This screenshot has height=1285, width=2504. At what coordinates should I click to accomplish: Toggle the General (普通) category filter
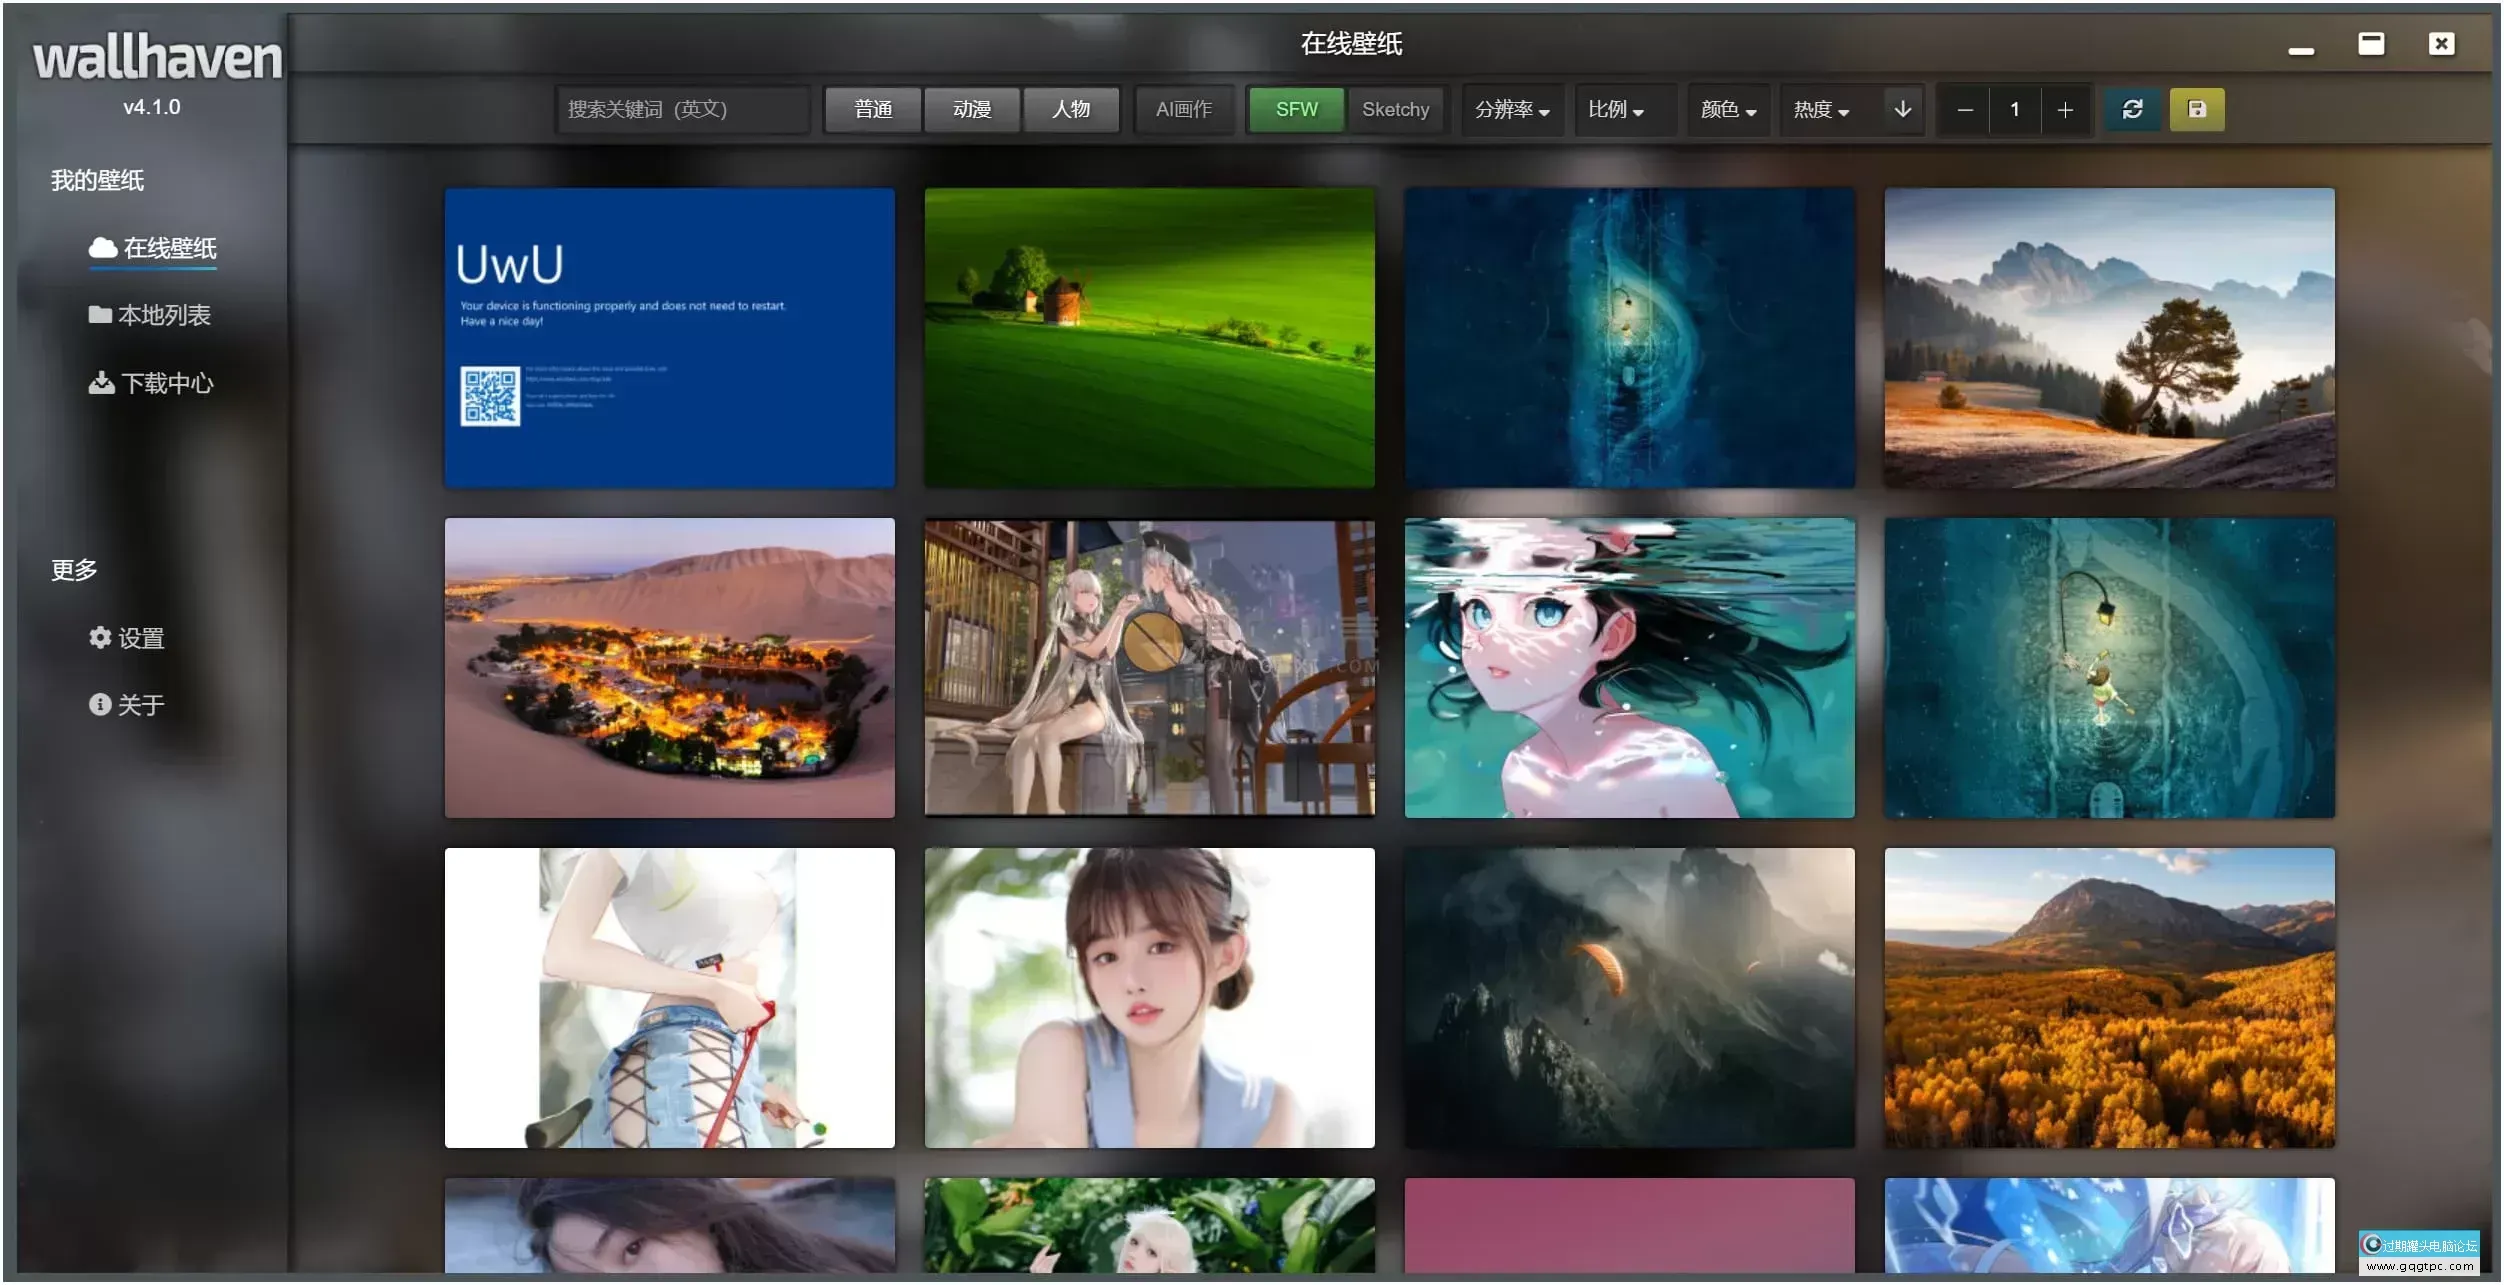873,109
